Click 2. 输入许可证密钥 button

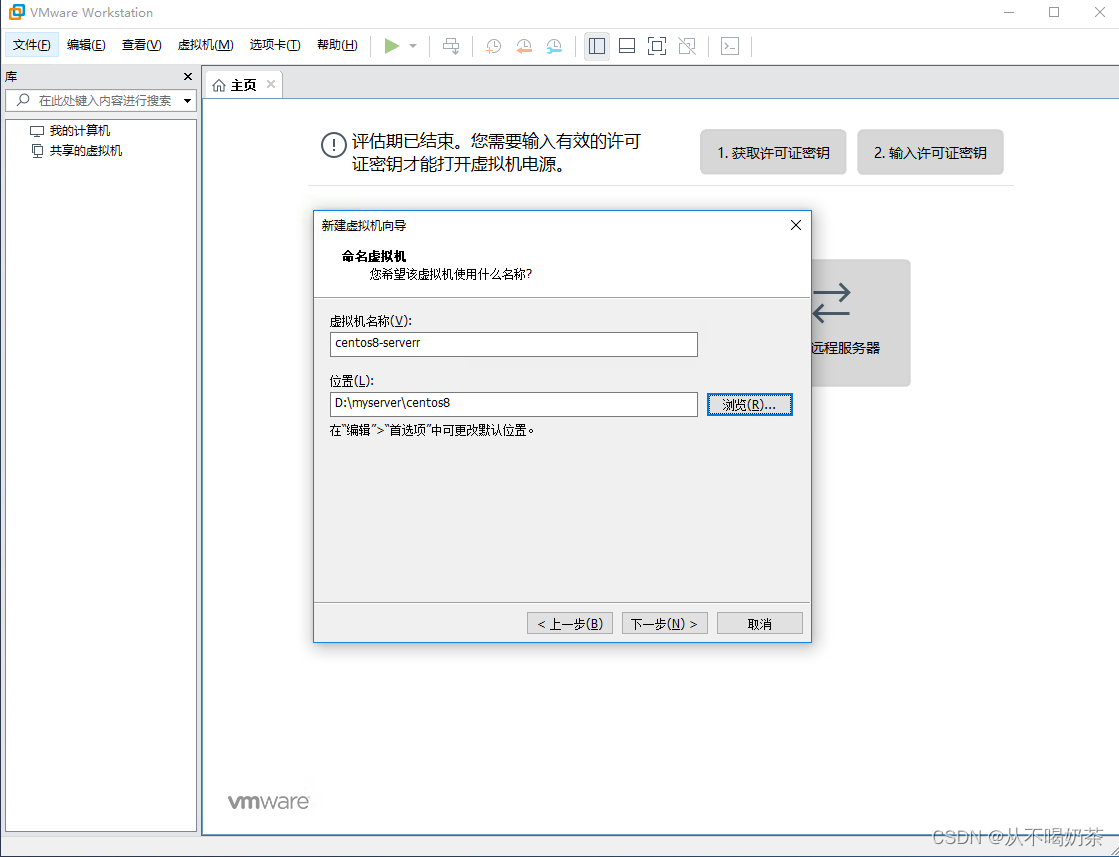(930, 152)
